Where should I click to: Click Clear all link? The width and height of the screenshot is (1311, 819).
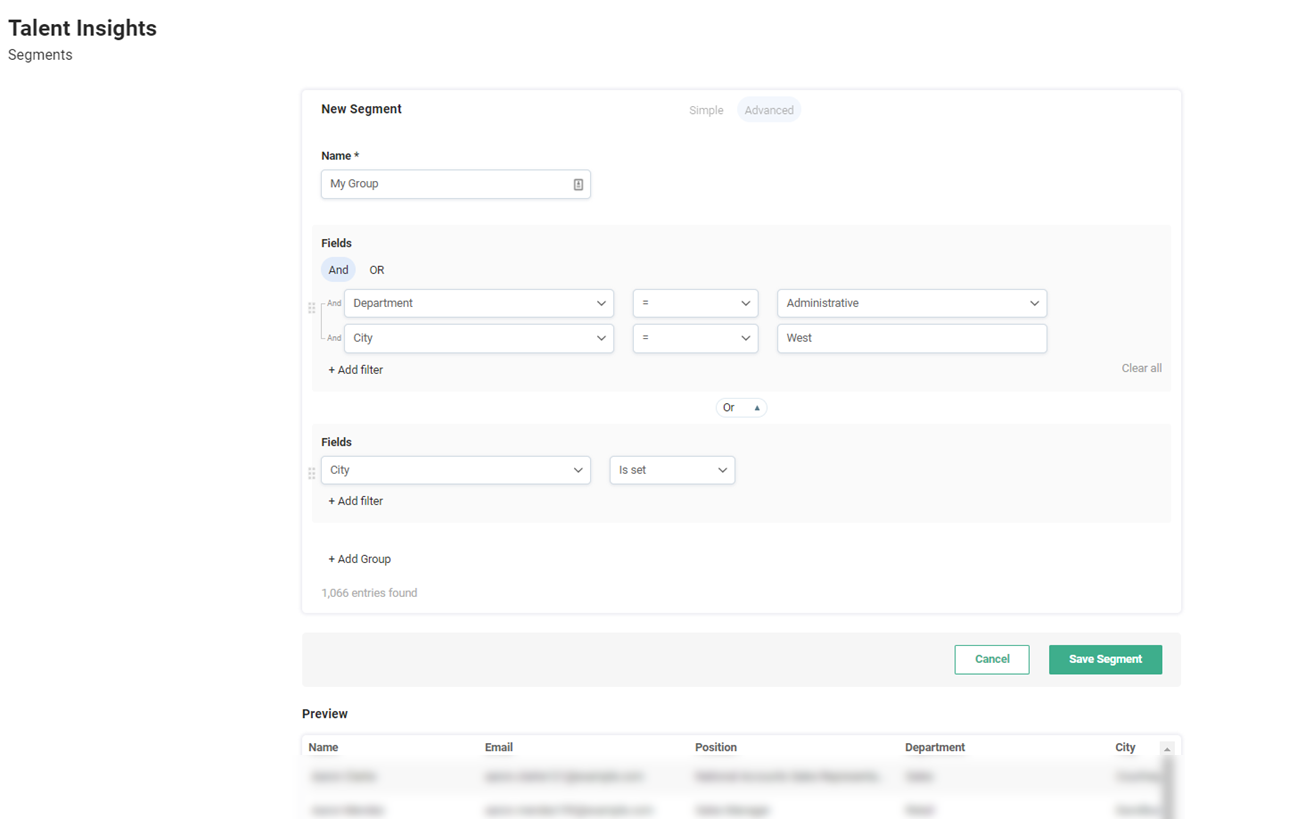pos(1141,368)
